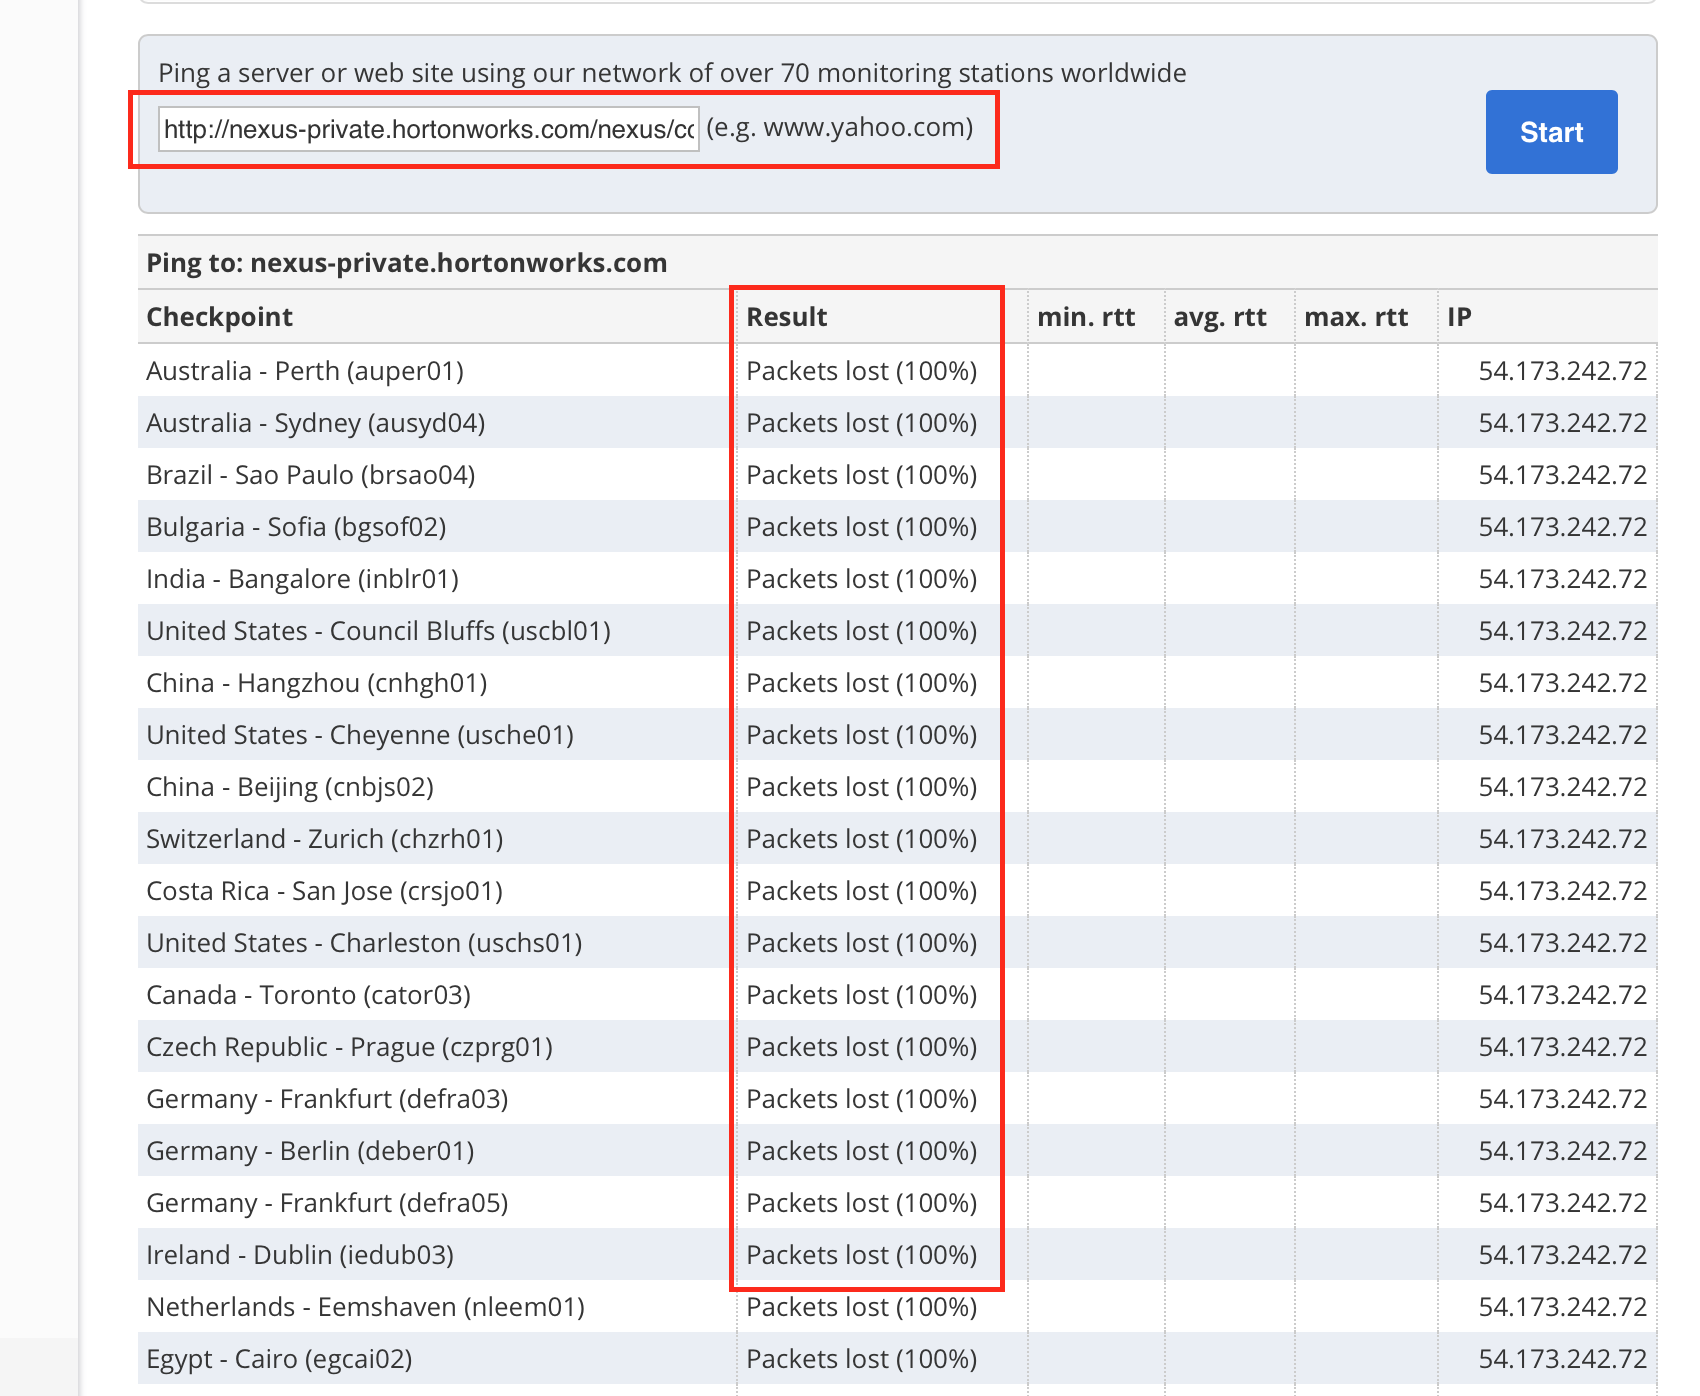Image resolution: width=1700 pixels, height=1396 pixels.
Task: Click the IP address in Egypt - Cairo row
Action: point(1561,1359)
